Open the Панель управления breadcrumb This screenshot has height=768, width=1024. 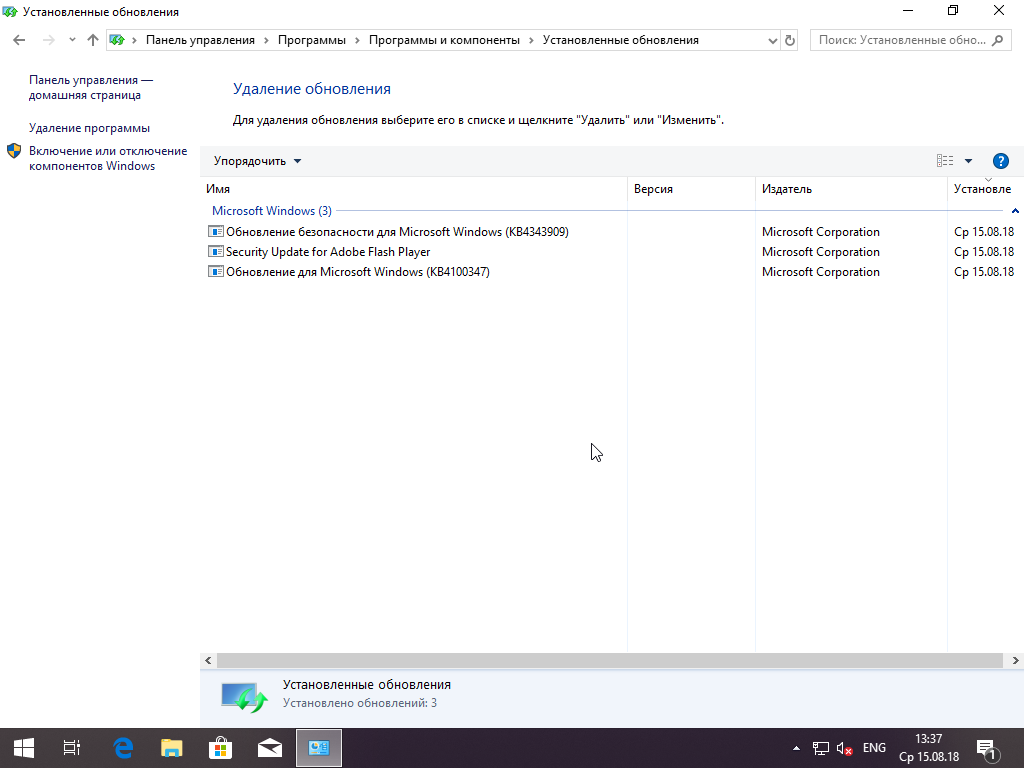point(200,40)
